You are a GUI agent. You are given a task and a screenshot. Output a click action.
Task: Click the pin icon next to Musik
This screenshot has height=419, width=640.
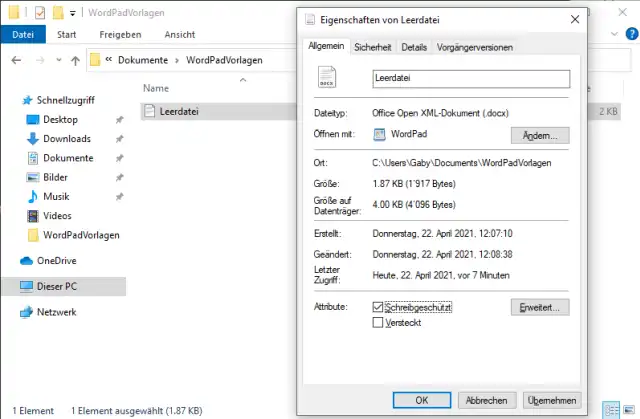[x=119, y=197]
